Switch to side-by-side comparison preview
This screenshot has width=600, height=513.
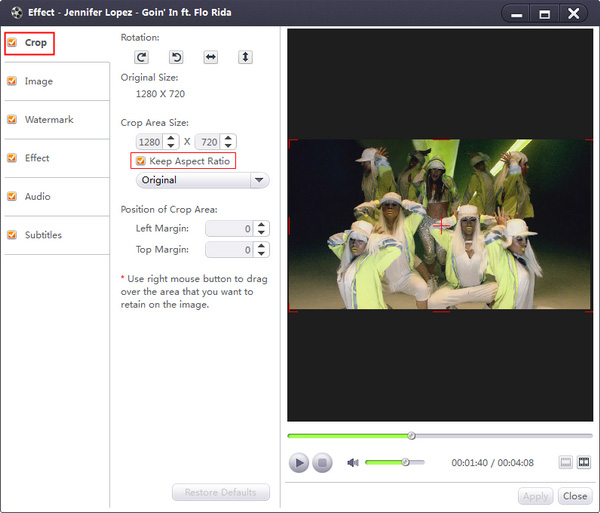pyautogui.click(x=584, y=462)
